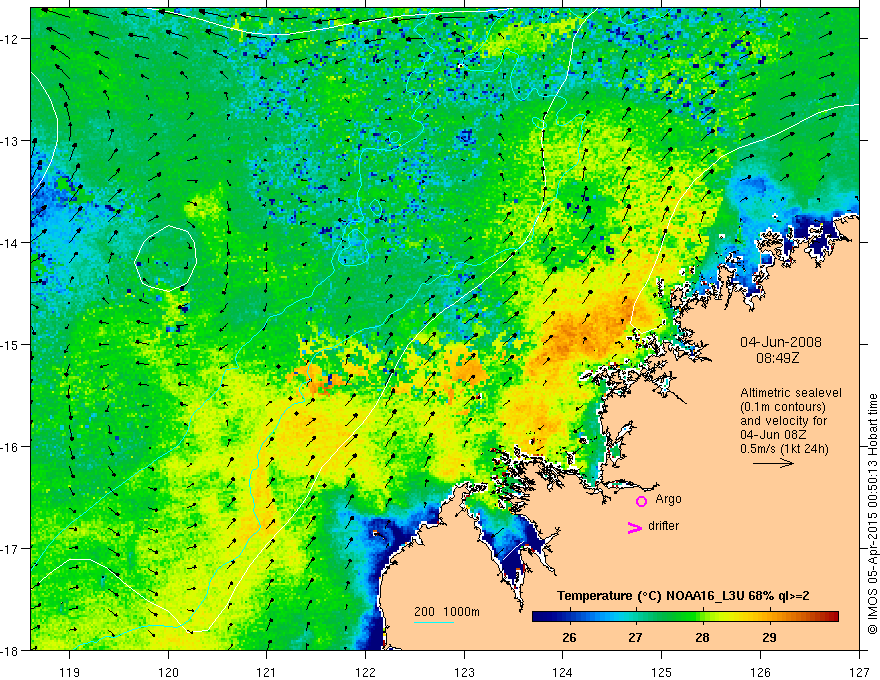Screen dimensions: 880x680
Task: Click the '27' color bar tick label
Action: 635,637
